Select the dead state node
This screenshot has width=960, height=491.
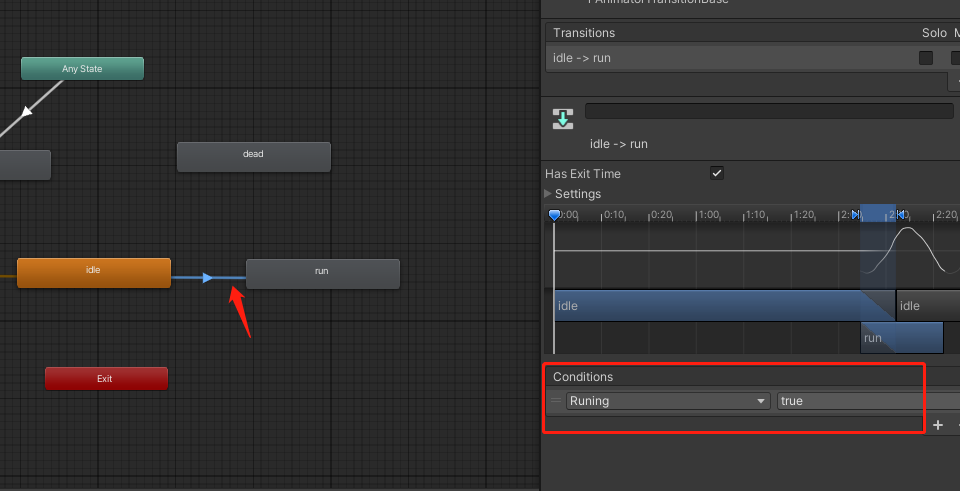coord(253,157)
